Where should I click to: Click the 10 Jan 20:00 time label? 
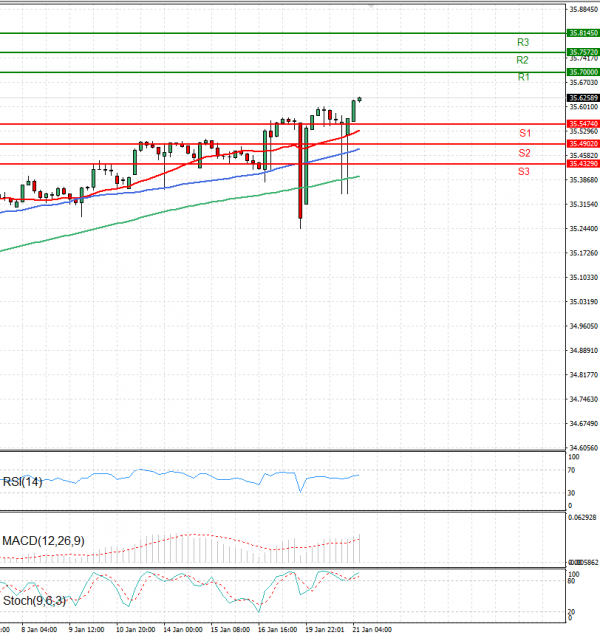tap(135, 629)
